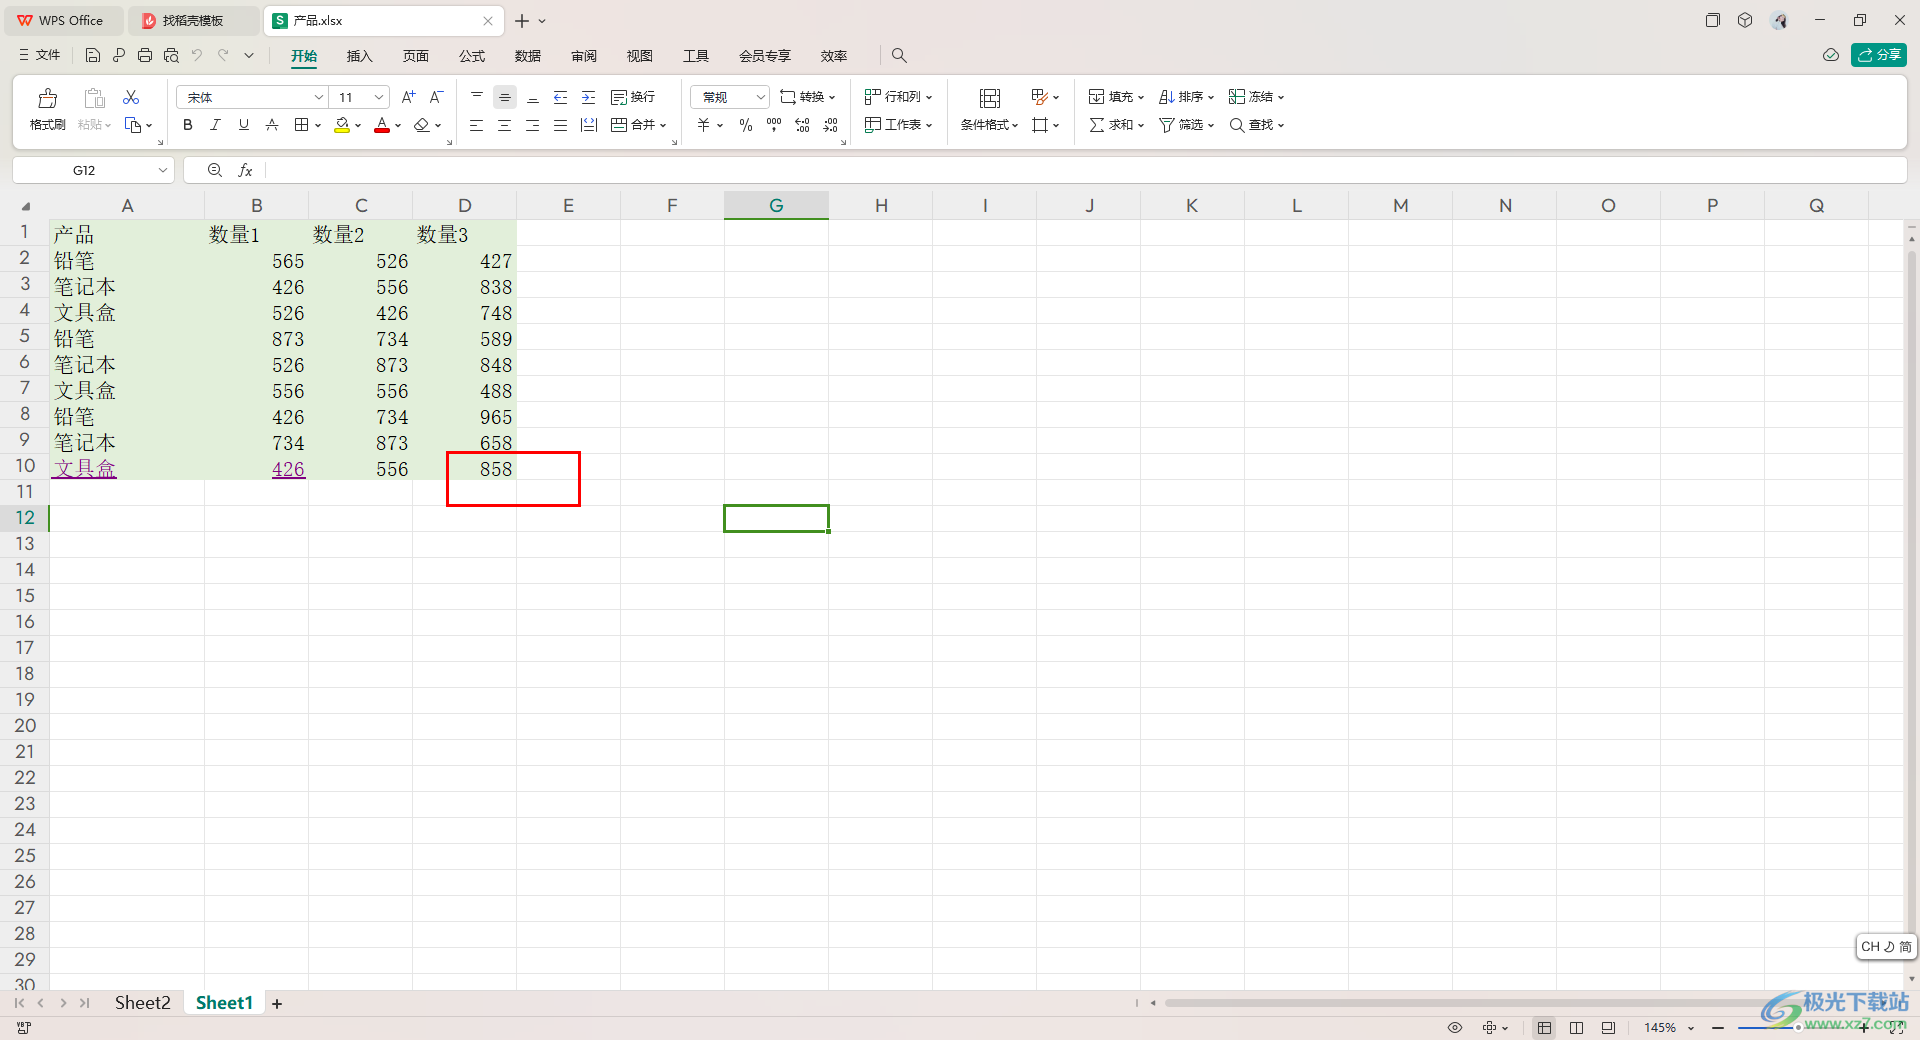
Task: Open the font color dropdown arrow
Action: tap(398, 126)
